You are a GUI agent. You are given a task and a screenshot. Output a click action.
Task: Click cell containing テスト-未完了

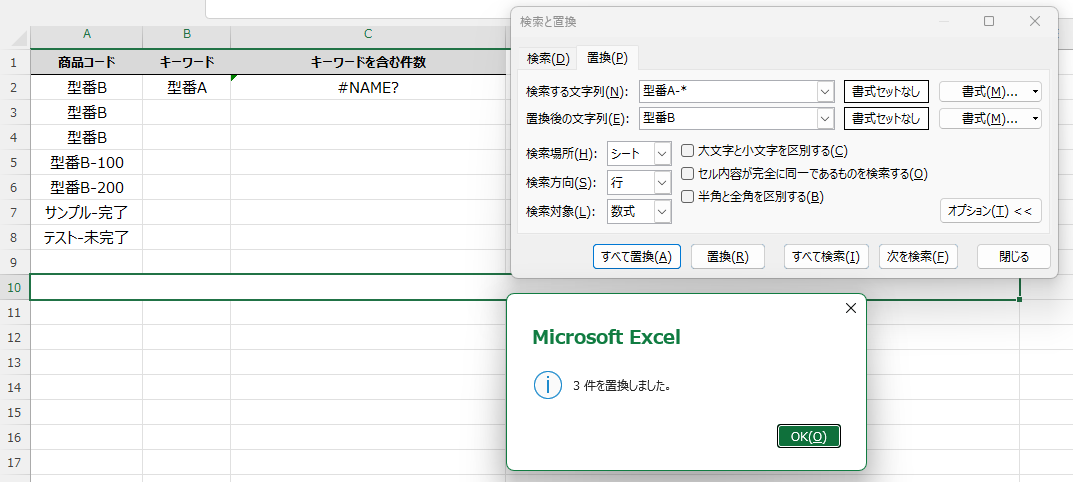87,237
